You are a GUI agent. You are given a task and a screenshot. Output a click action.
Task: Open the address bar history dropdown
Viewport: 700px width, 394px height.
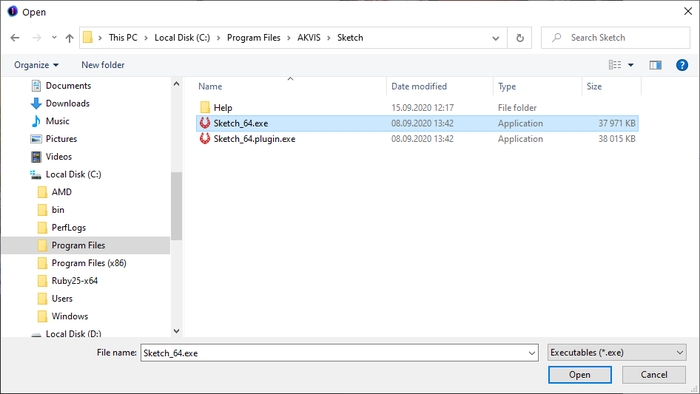tap(496, 38)
